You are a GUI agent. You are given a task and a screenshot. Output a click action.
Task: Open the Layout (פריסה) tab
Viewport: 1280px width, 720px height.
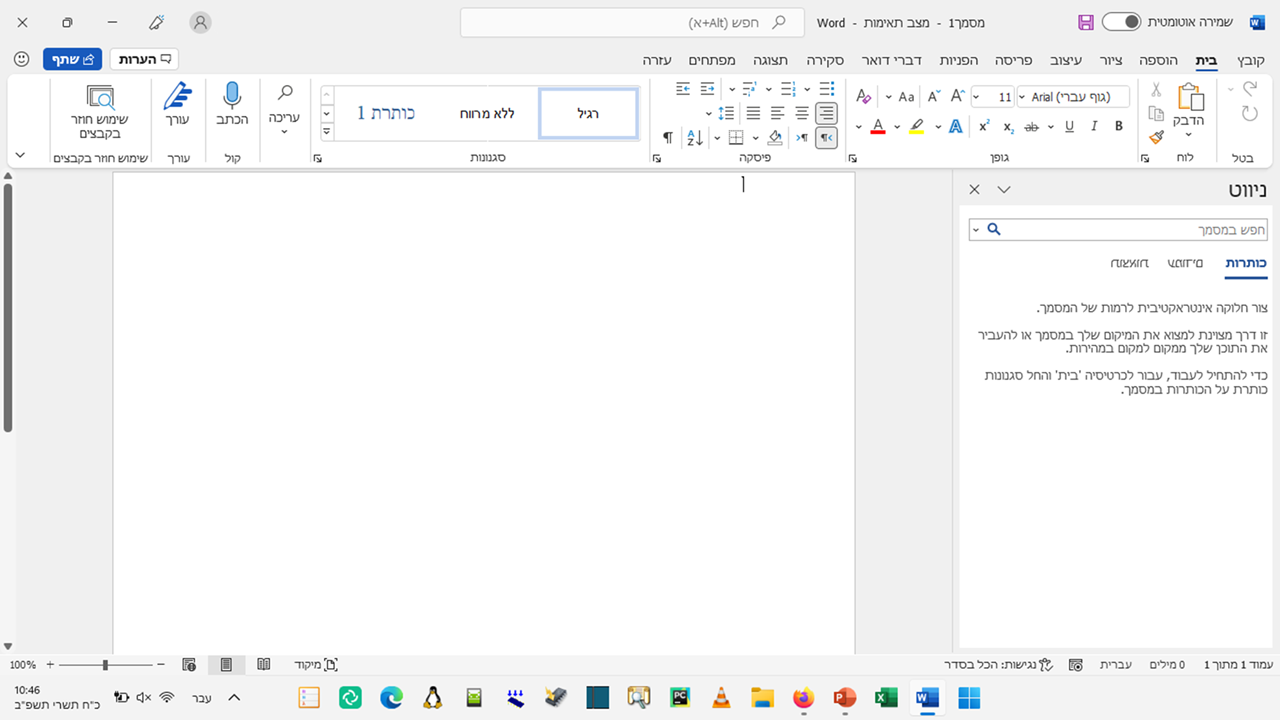pos(1012,60)
